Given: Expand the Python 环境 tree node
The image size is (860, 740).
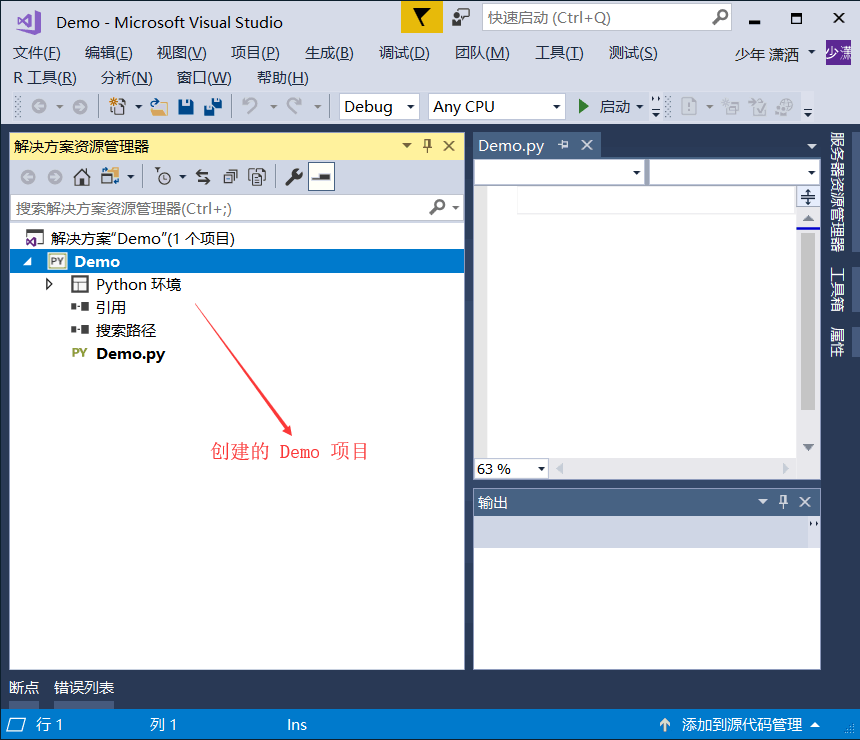Looking at the screenshot, I should click(x=47, y=284).
